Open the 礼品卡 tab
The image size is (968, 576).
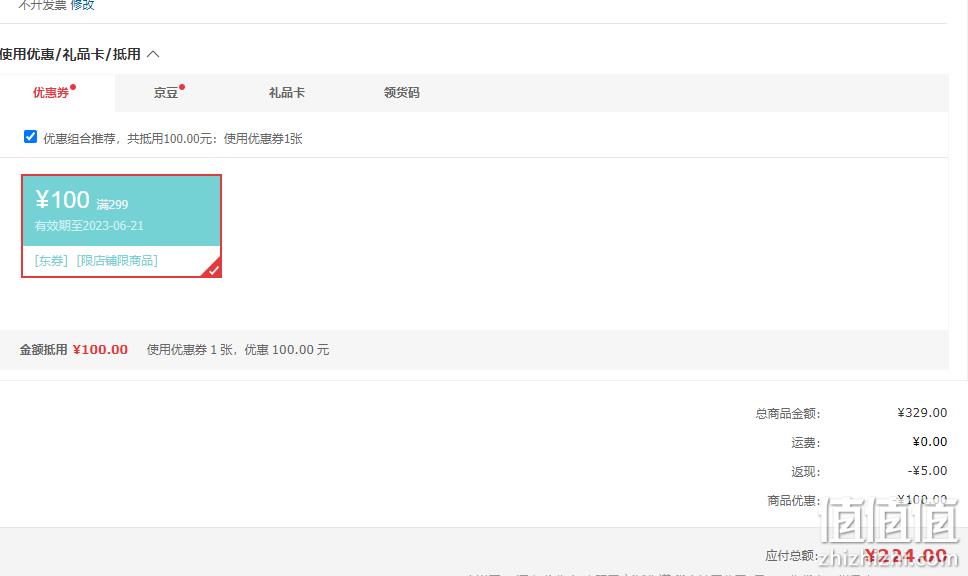pos(286,93)
